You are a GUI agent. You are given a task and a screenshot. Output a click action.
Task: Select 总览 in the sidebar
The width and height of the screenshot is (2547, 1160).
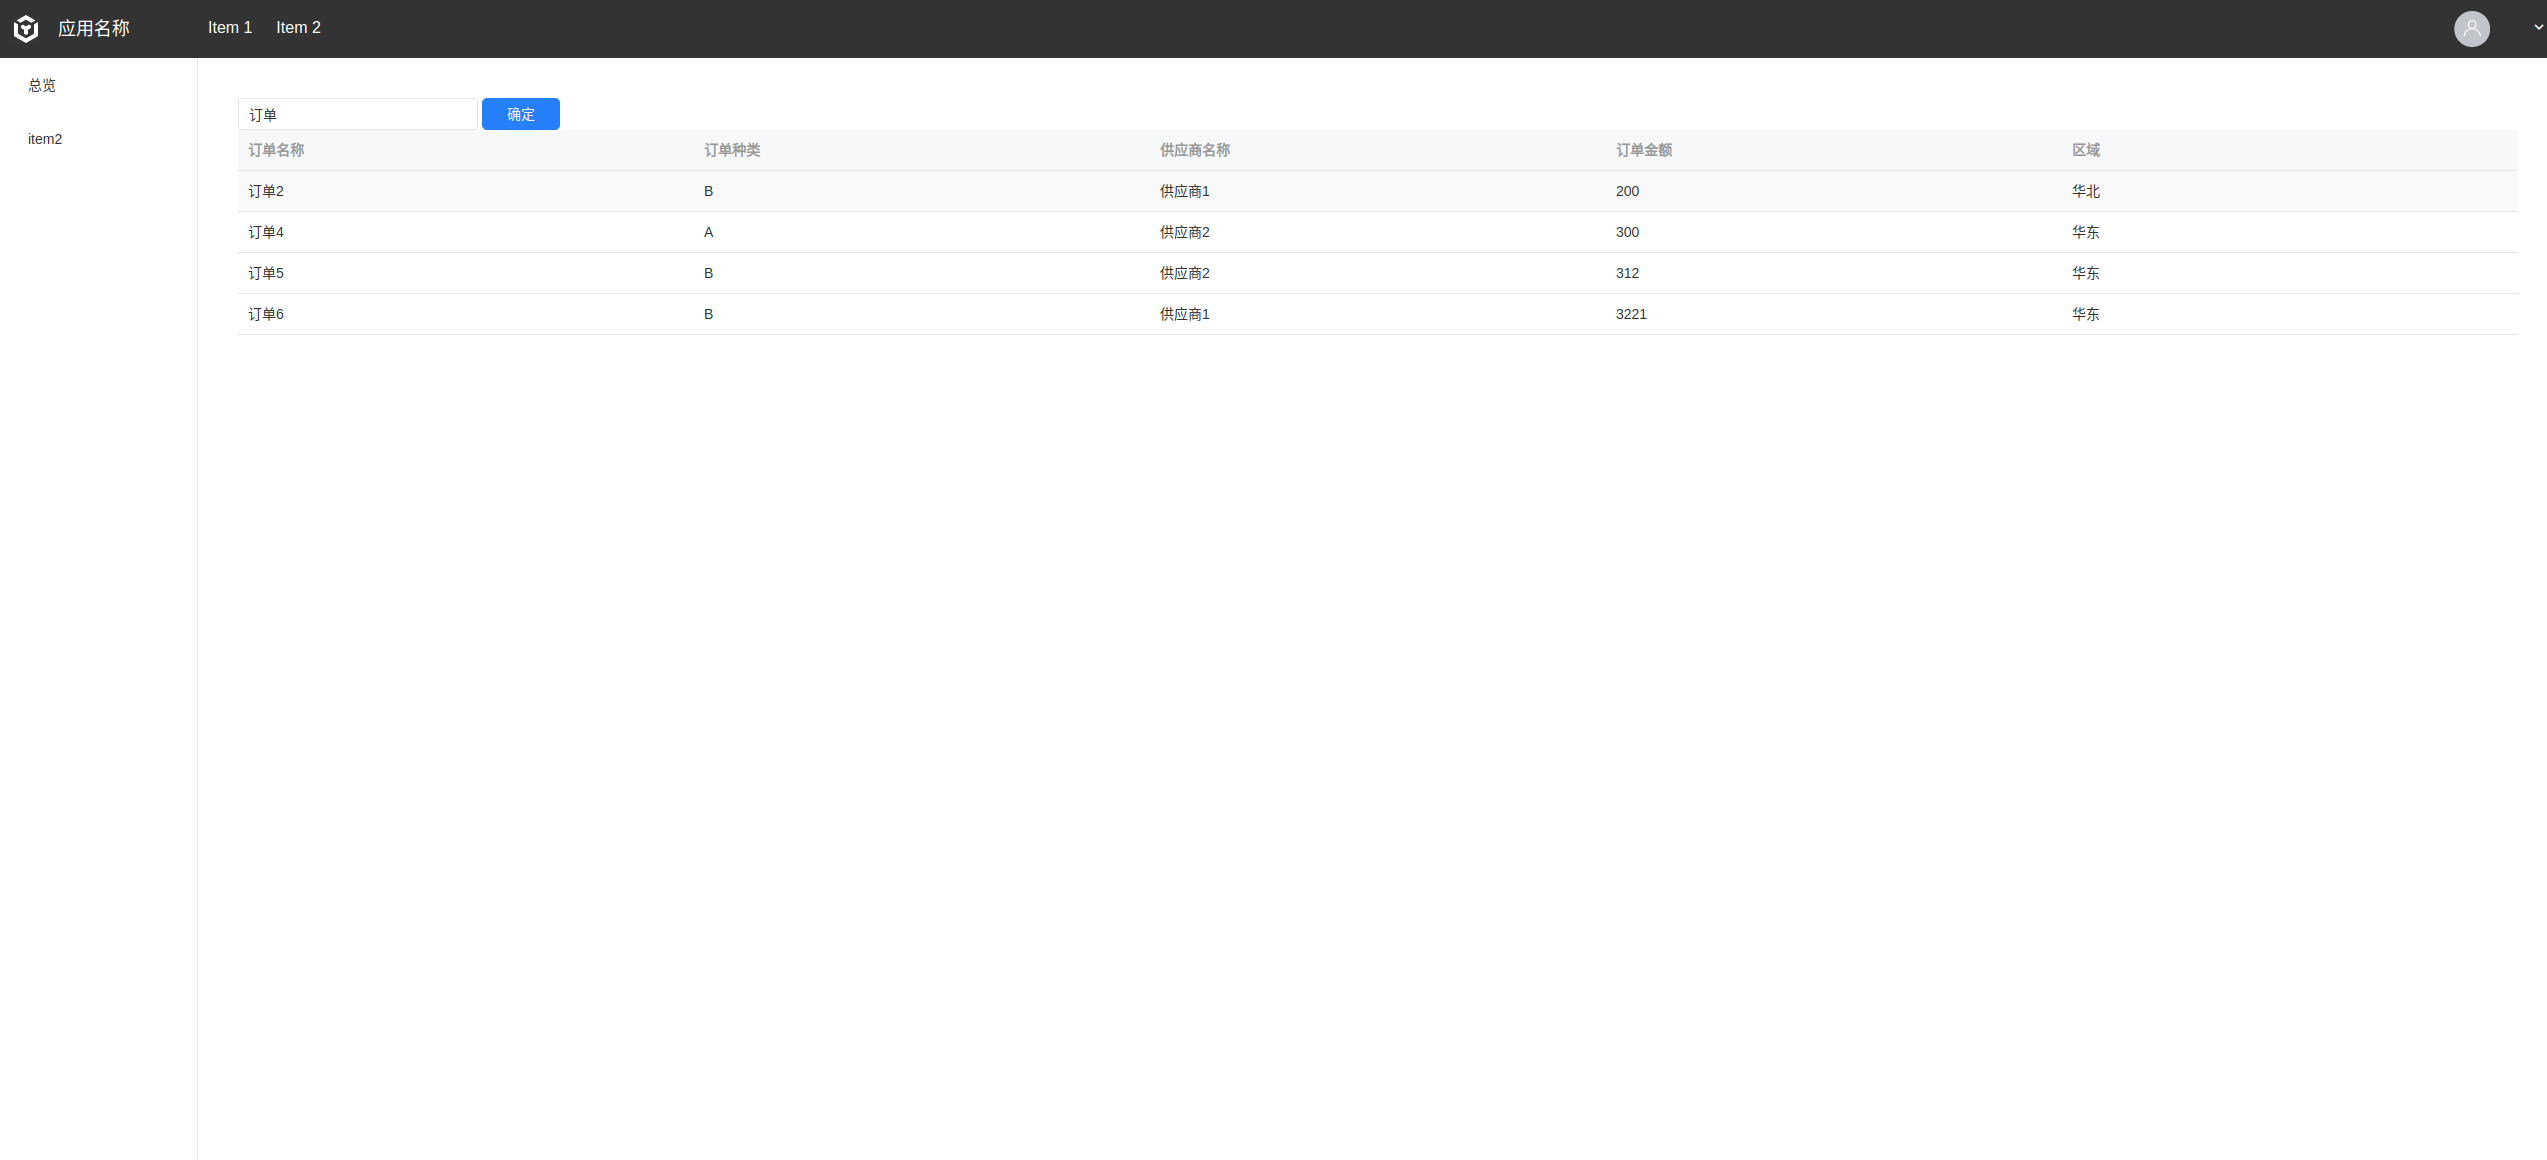coord(42,86)
